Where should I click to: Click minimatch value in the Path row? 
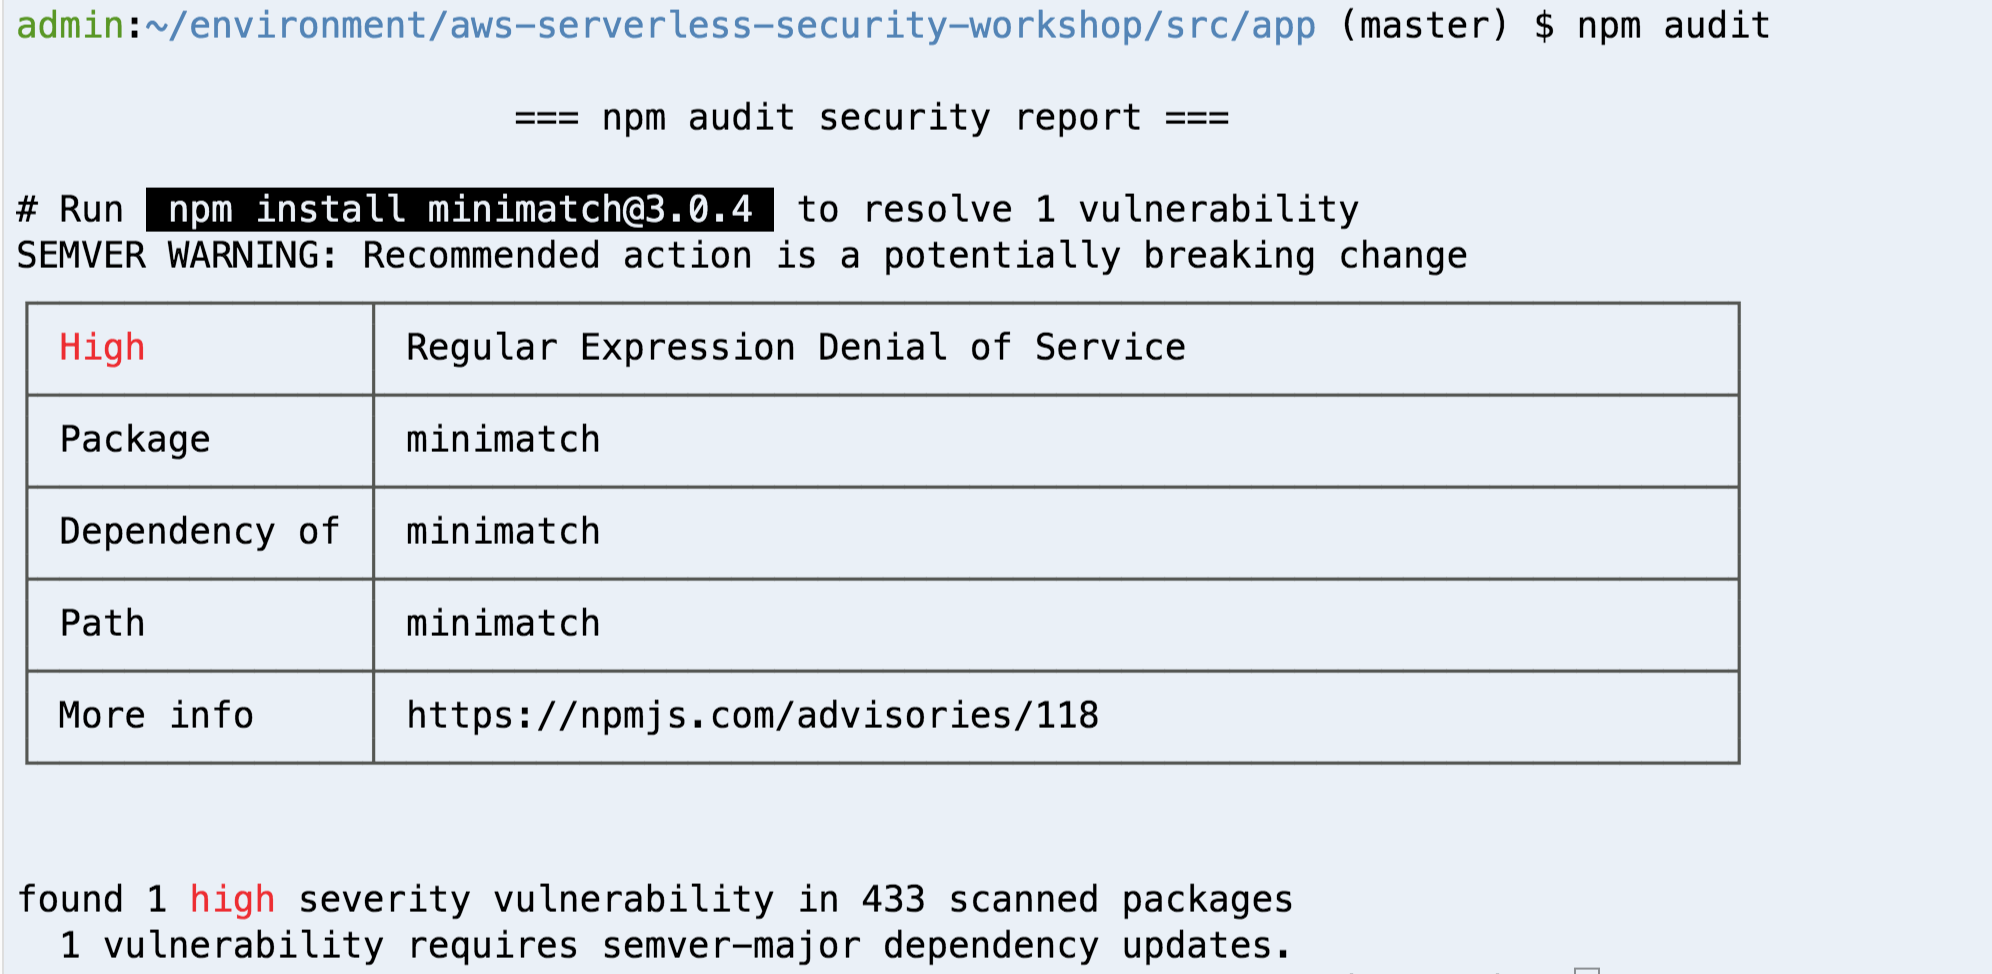point(503,624)
